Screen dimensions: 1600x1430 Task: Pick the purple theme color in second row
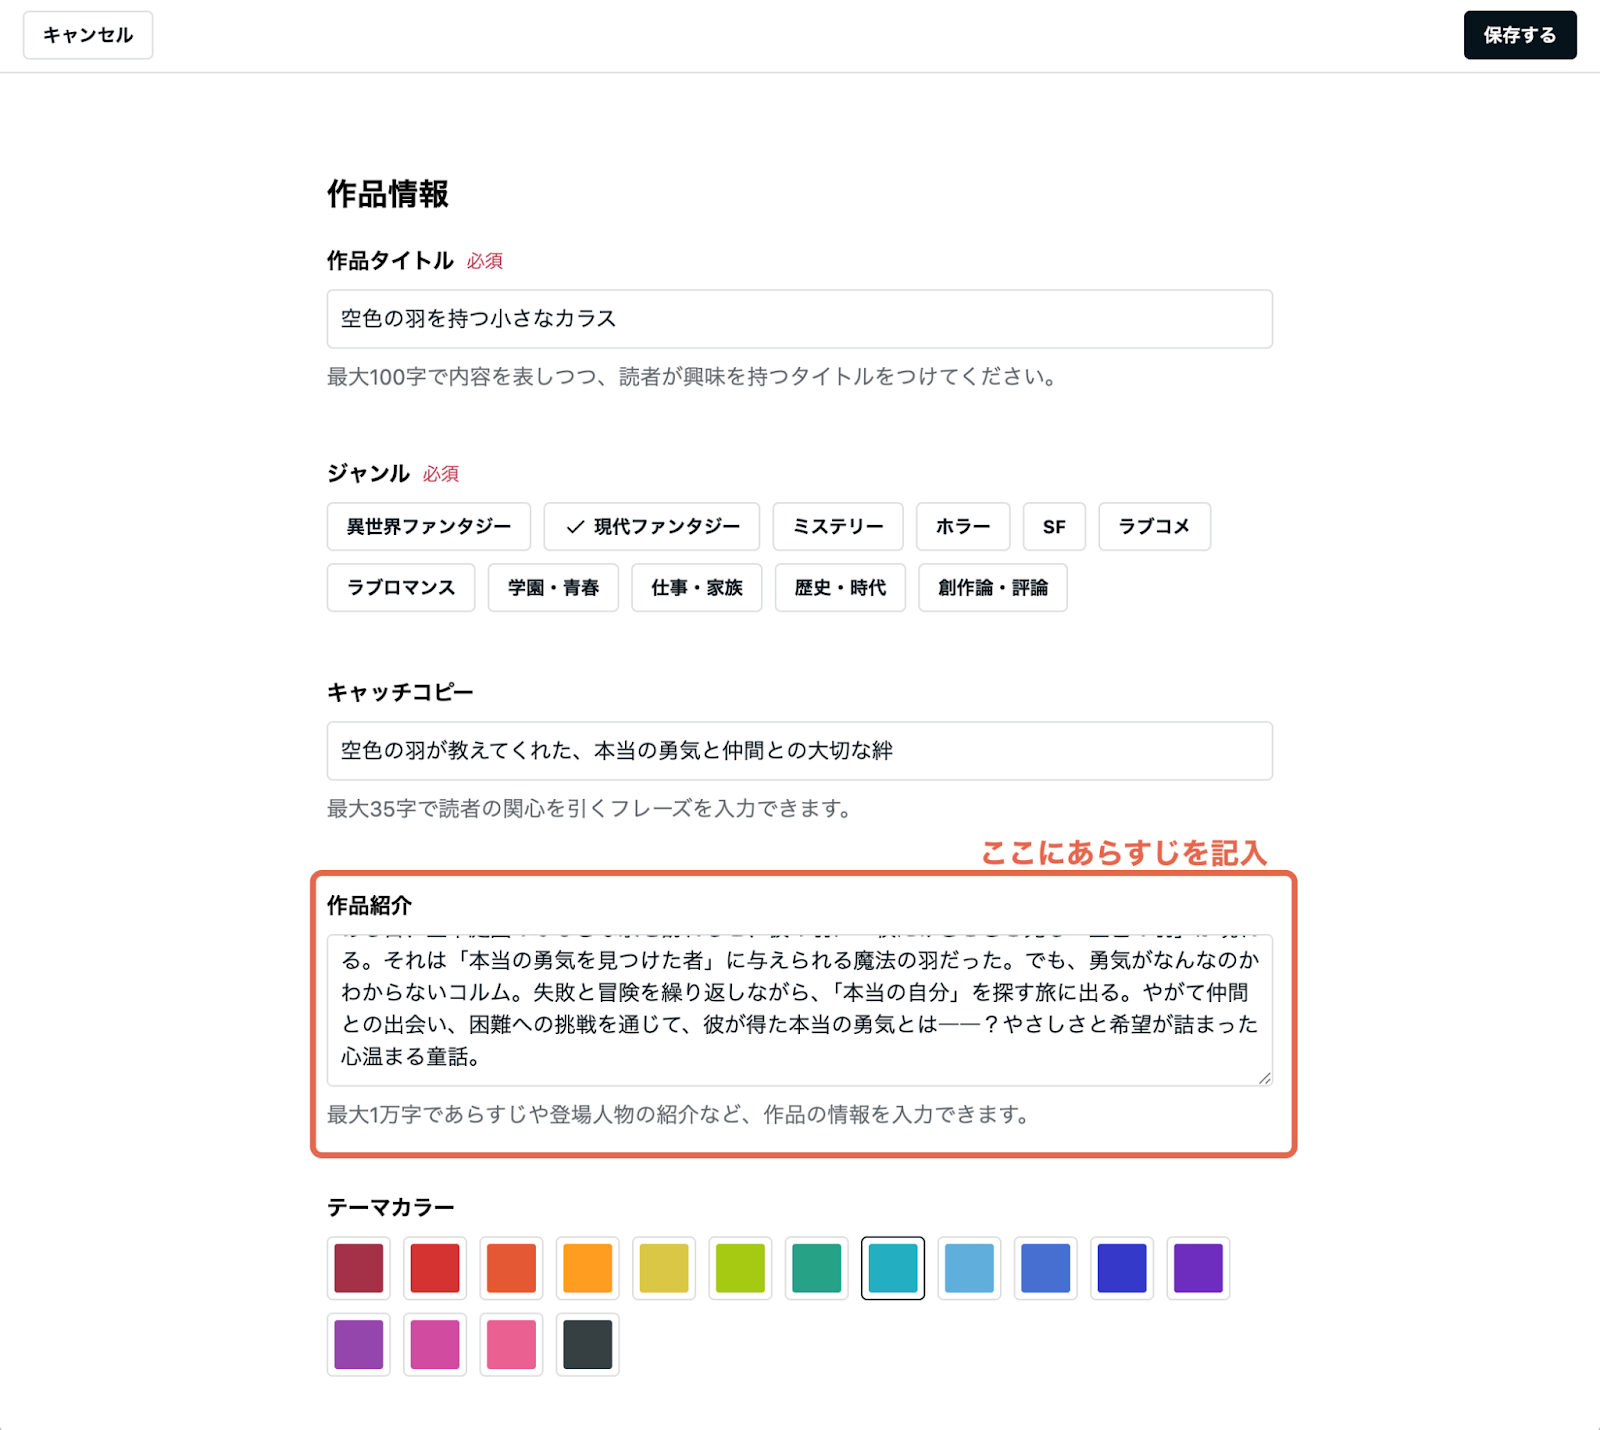pyautogui.click(x=359, y=1344)
